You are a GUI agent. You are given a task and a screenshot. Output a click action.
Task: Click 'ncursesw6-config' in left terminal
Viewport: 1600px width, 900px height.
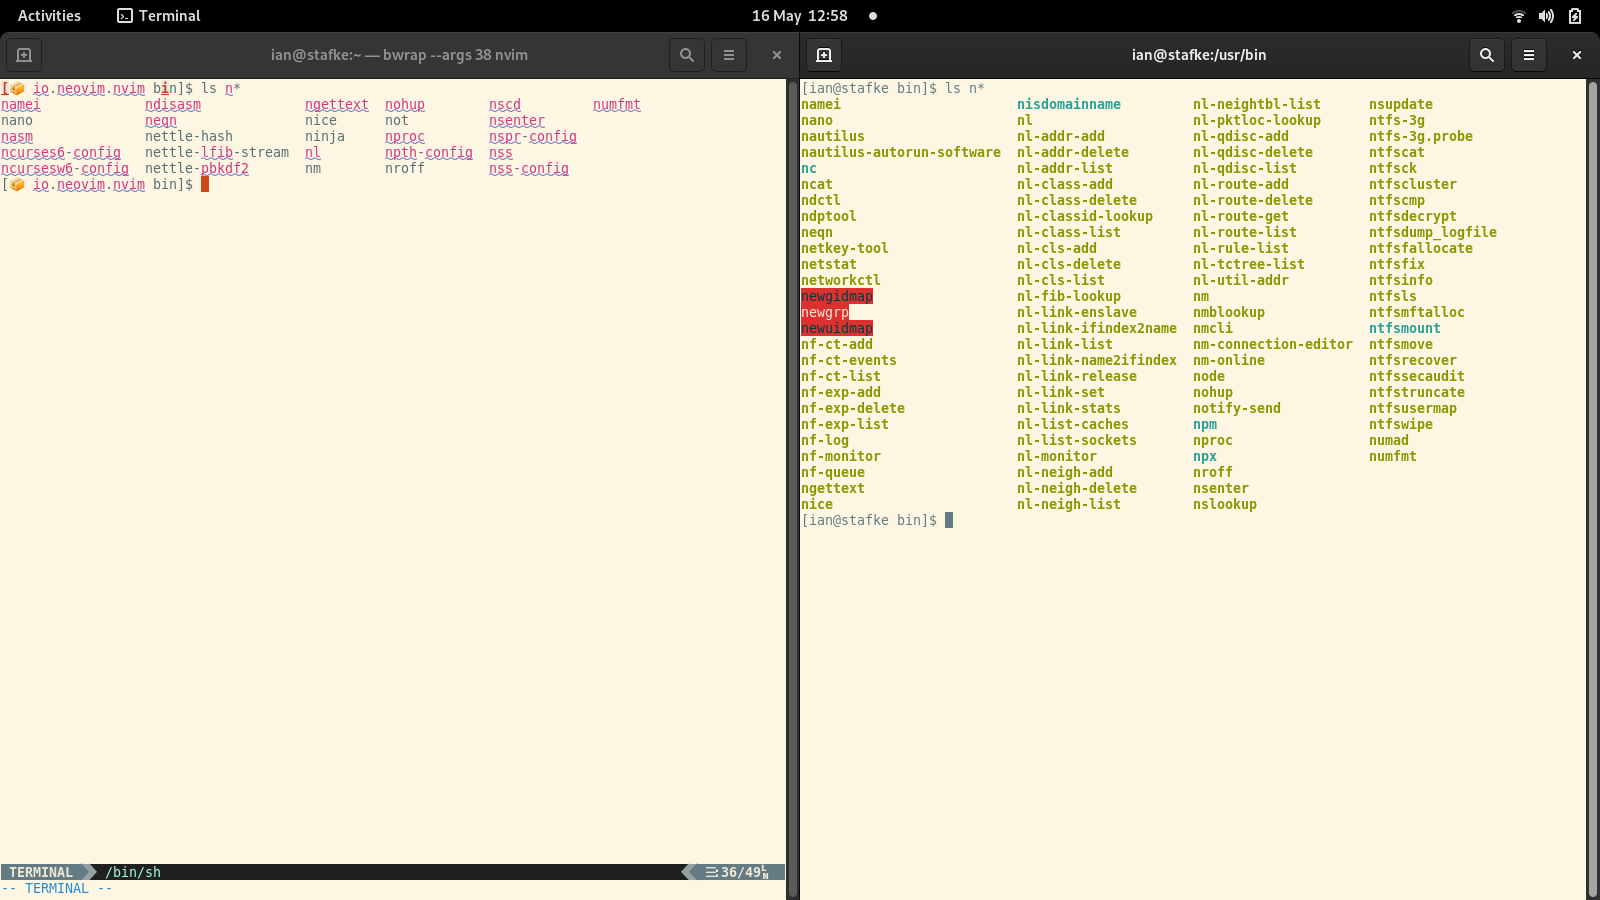65,168
